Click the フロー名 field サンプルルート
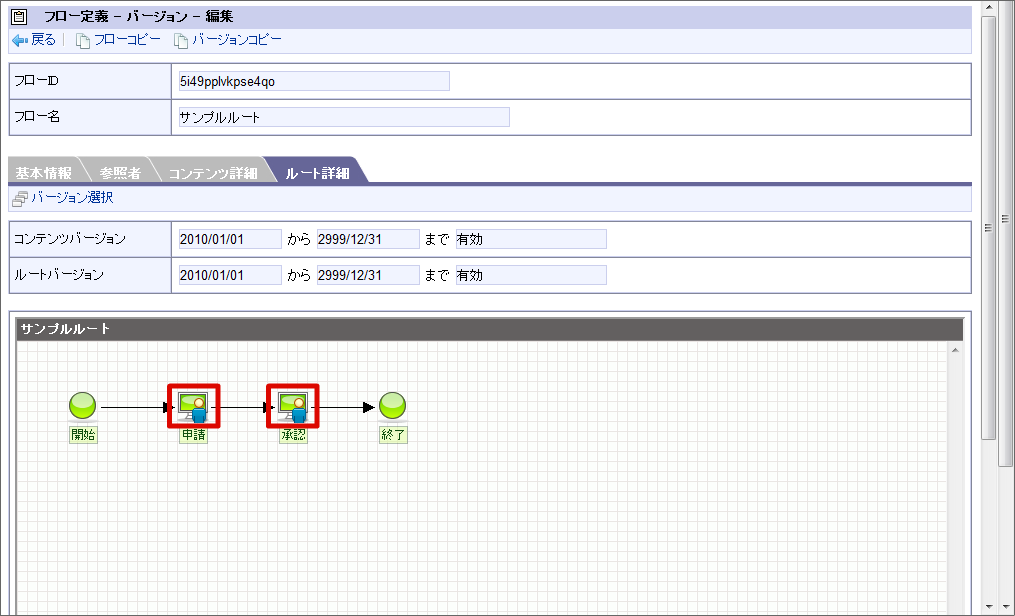 pyautogui.click(x=344, y=117)
